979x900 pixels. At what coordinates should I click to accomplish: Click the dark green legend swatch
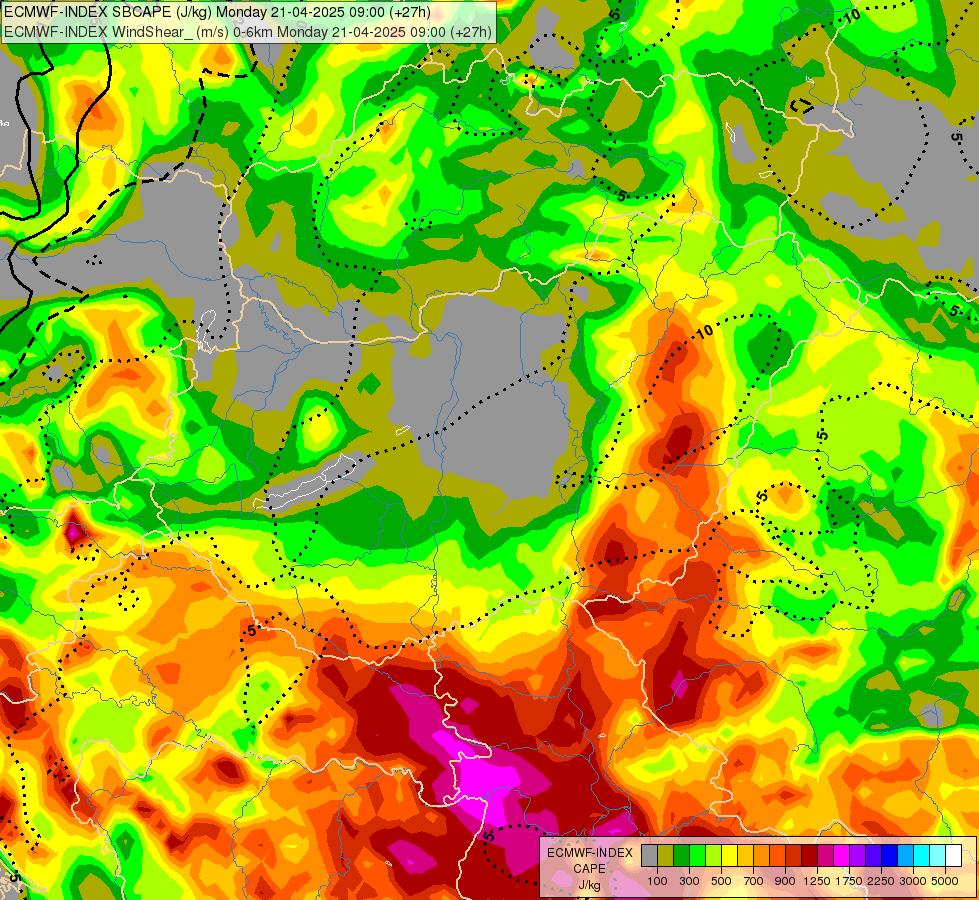(x=681, y=856)
